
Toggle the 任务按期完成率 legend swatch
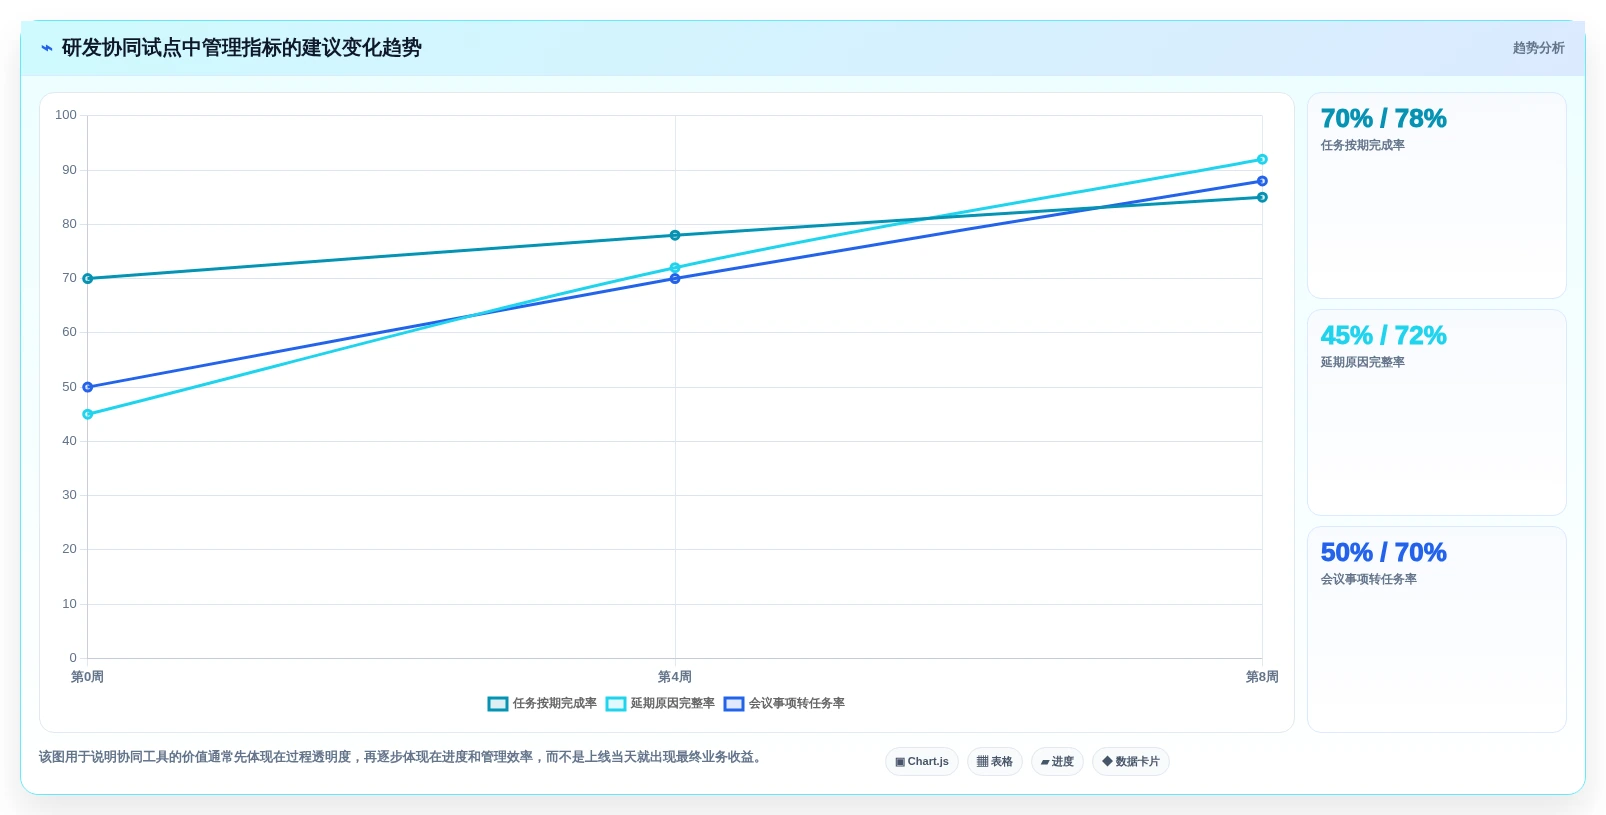[498, 704]
